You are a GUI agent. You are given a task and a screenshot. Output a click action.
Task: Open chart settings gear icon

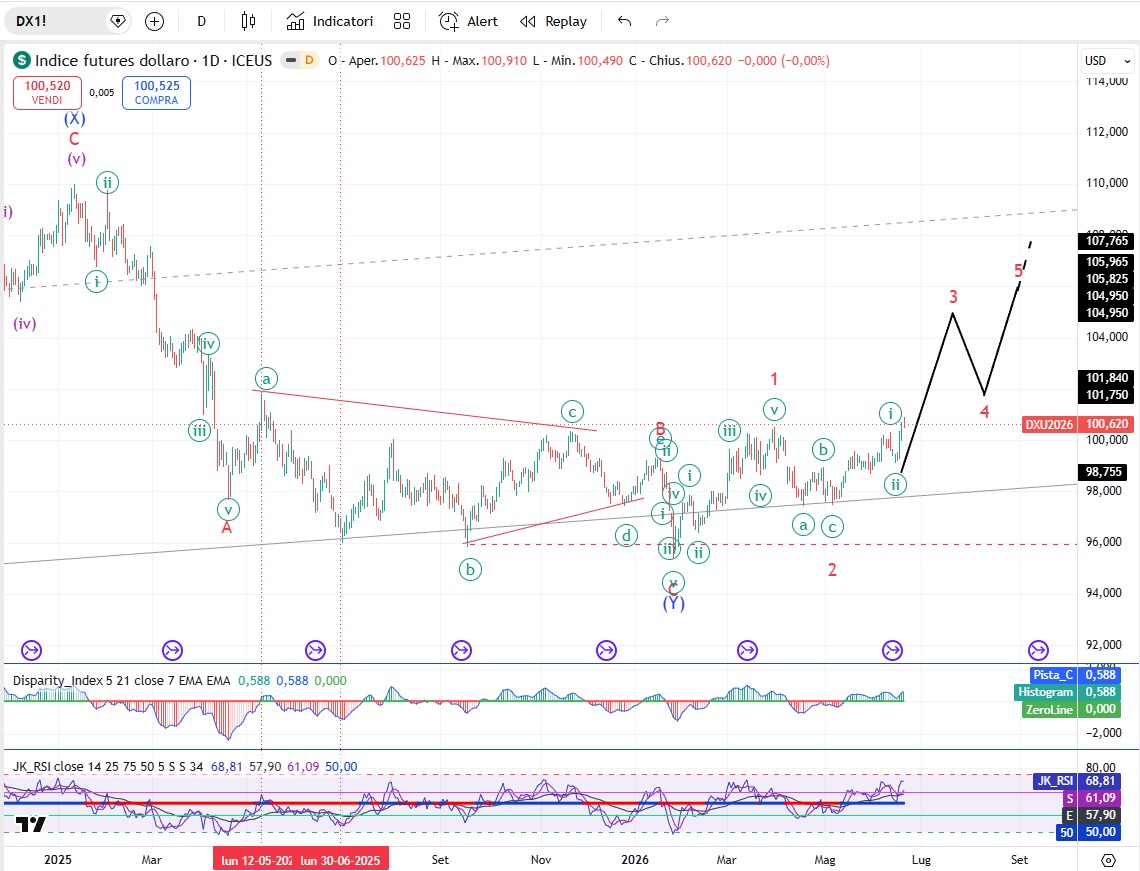click(1108, 860)
